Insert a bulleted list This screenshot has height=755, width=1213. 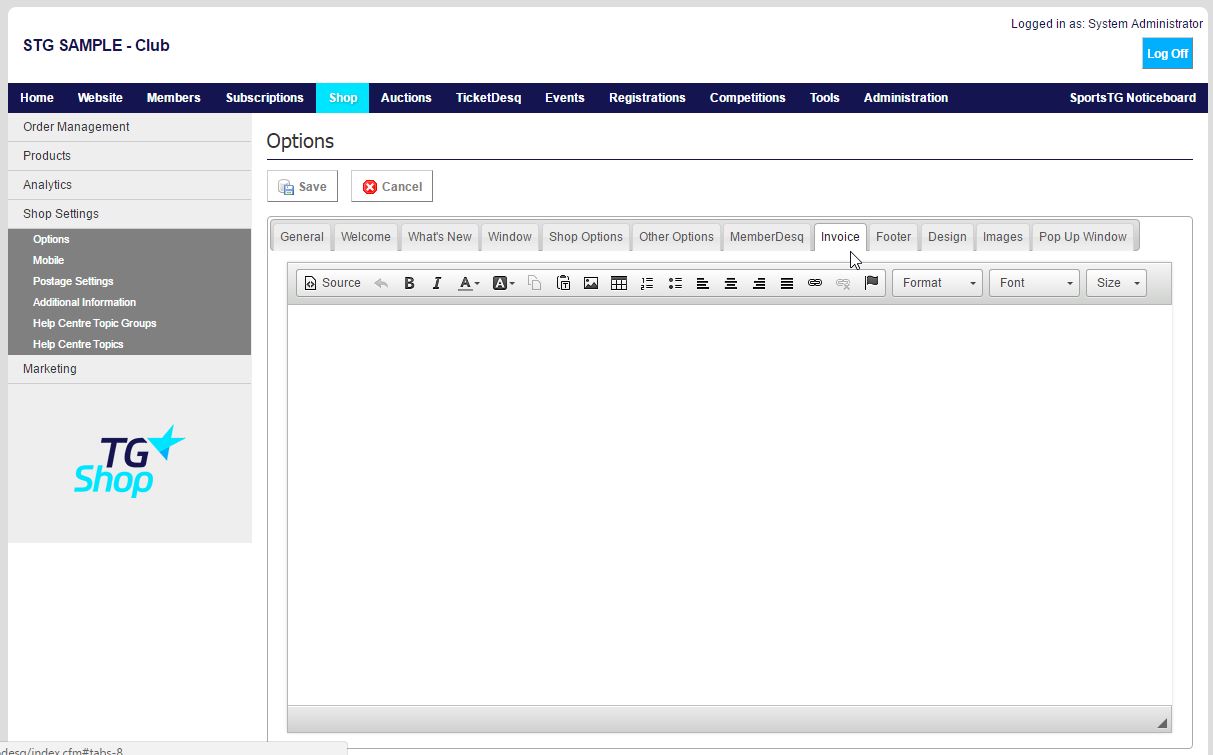[675, 283]
